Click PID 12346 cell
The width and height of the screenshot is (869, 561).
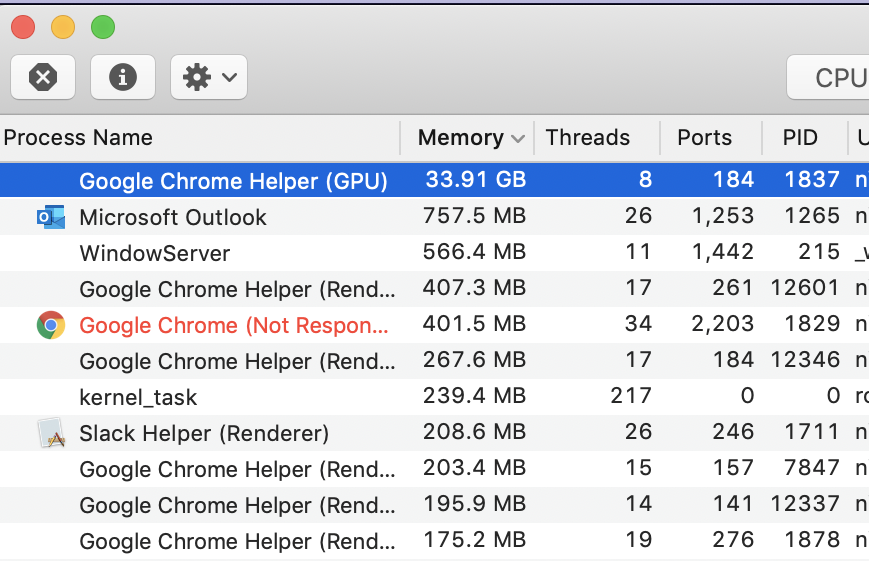click(x=805, y=360)
